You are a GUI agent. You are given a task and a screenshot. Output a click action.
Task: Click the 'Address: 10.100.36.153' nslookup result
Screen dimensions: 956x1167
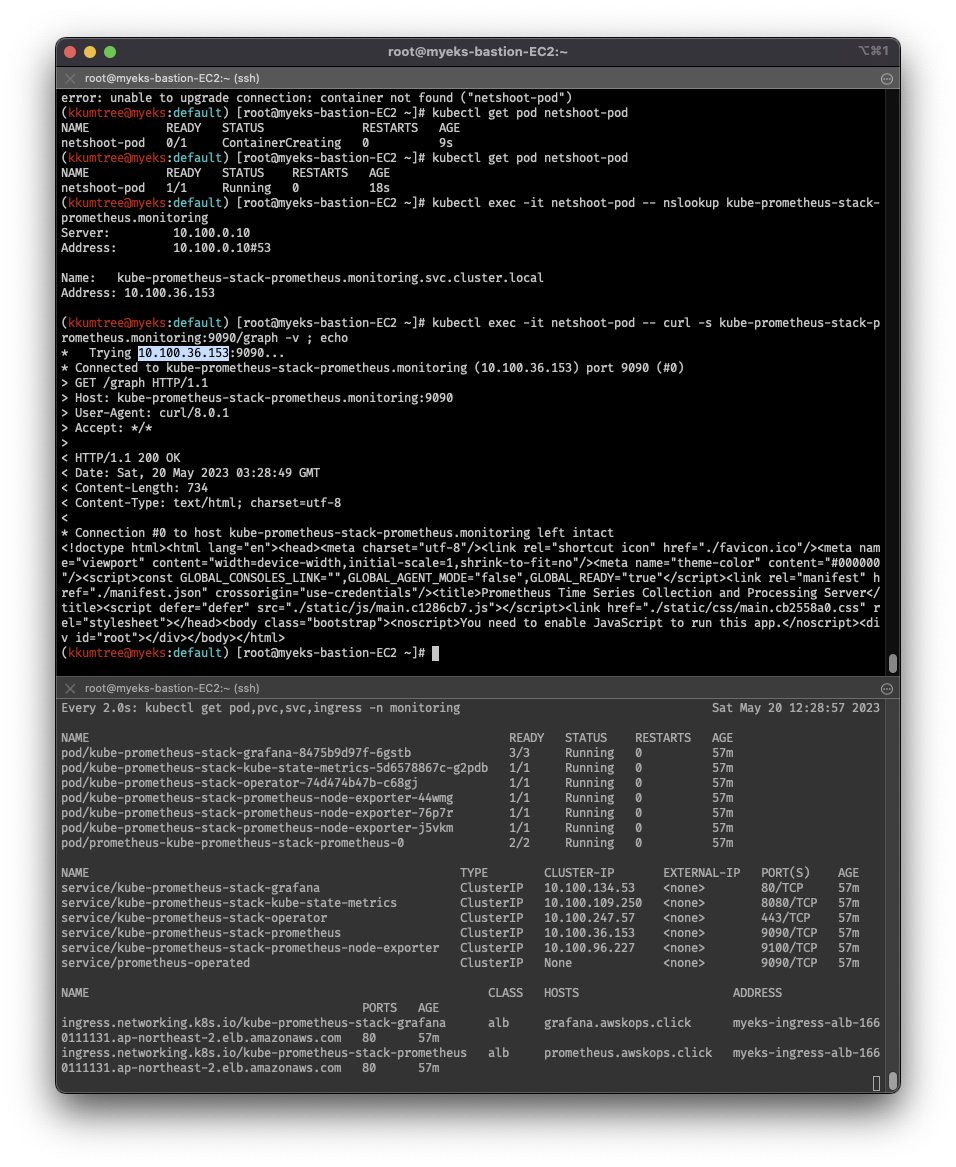[x=138, y=293]
